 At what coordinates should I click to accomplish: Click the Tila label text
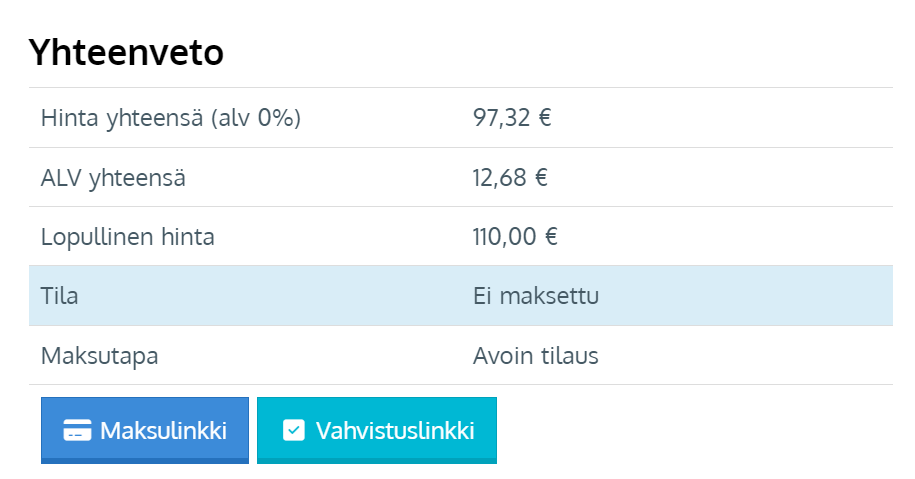tap(60, 296)
